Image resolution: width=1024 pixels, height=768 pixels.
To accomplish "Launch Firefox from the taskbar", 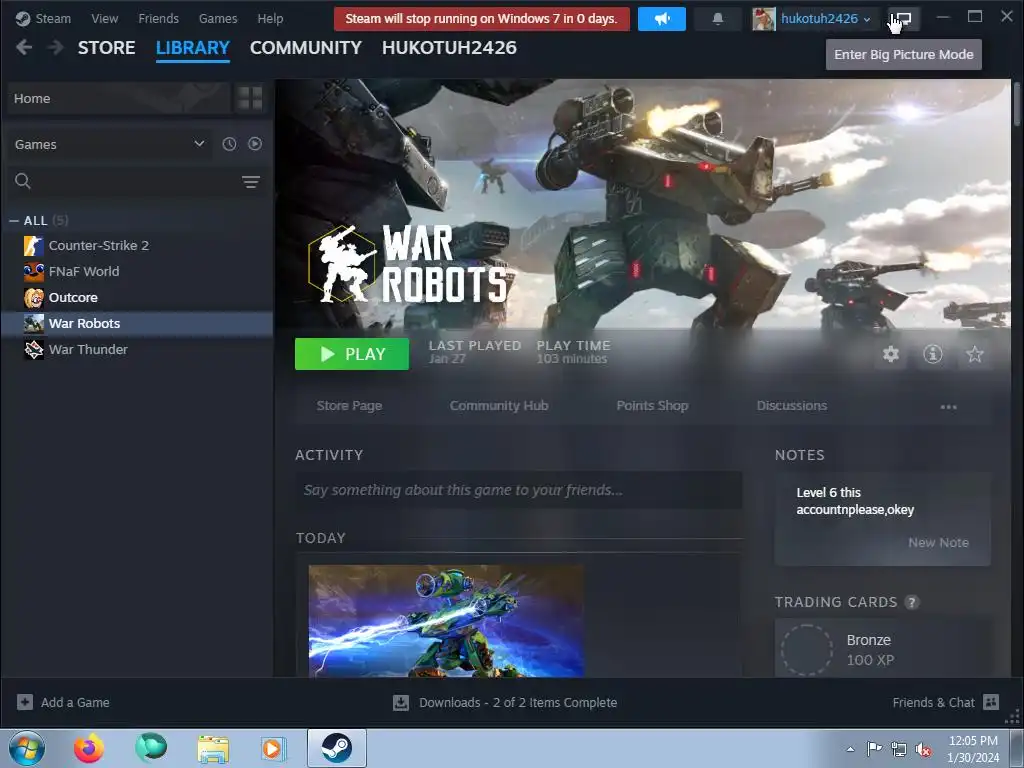I will click(89, 748).
